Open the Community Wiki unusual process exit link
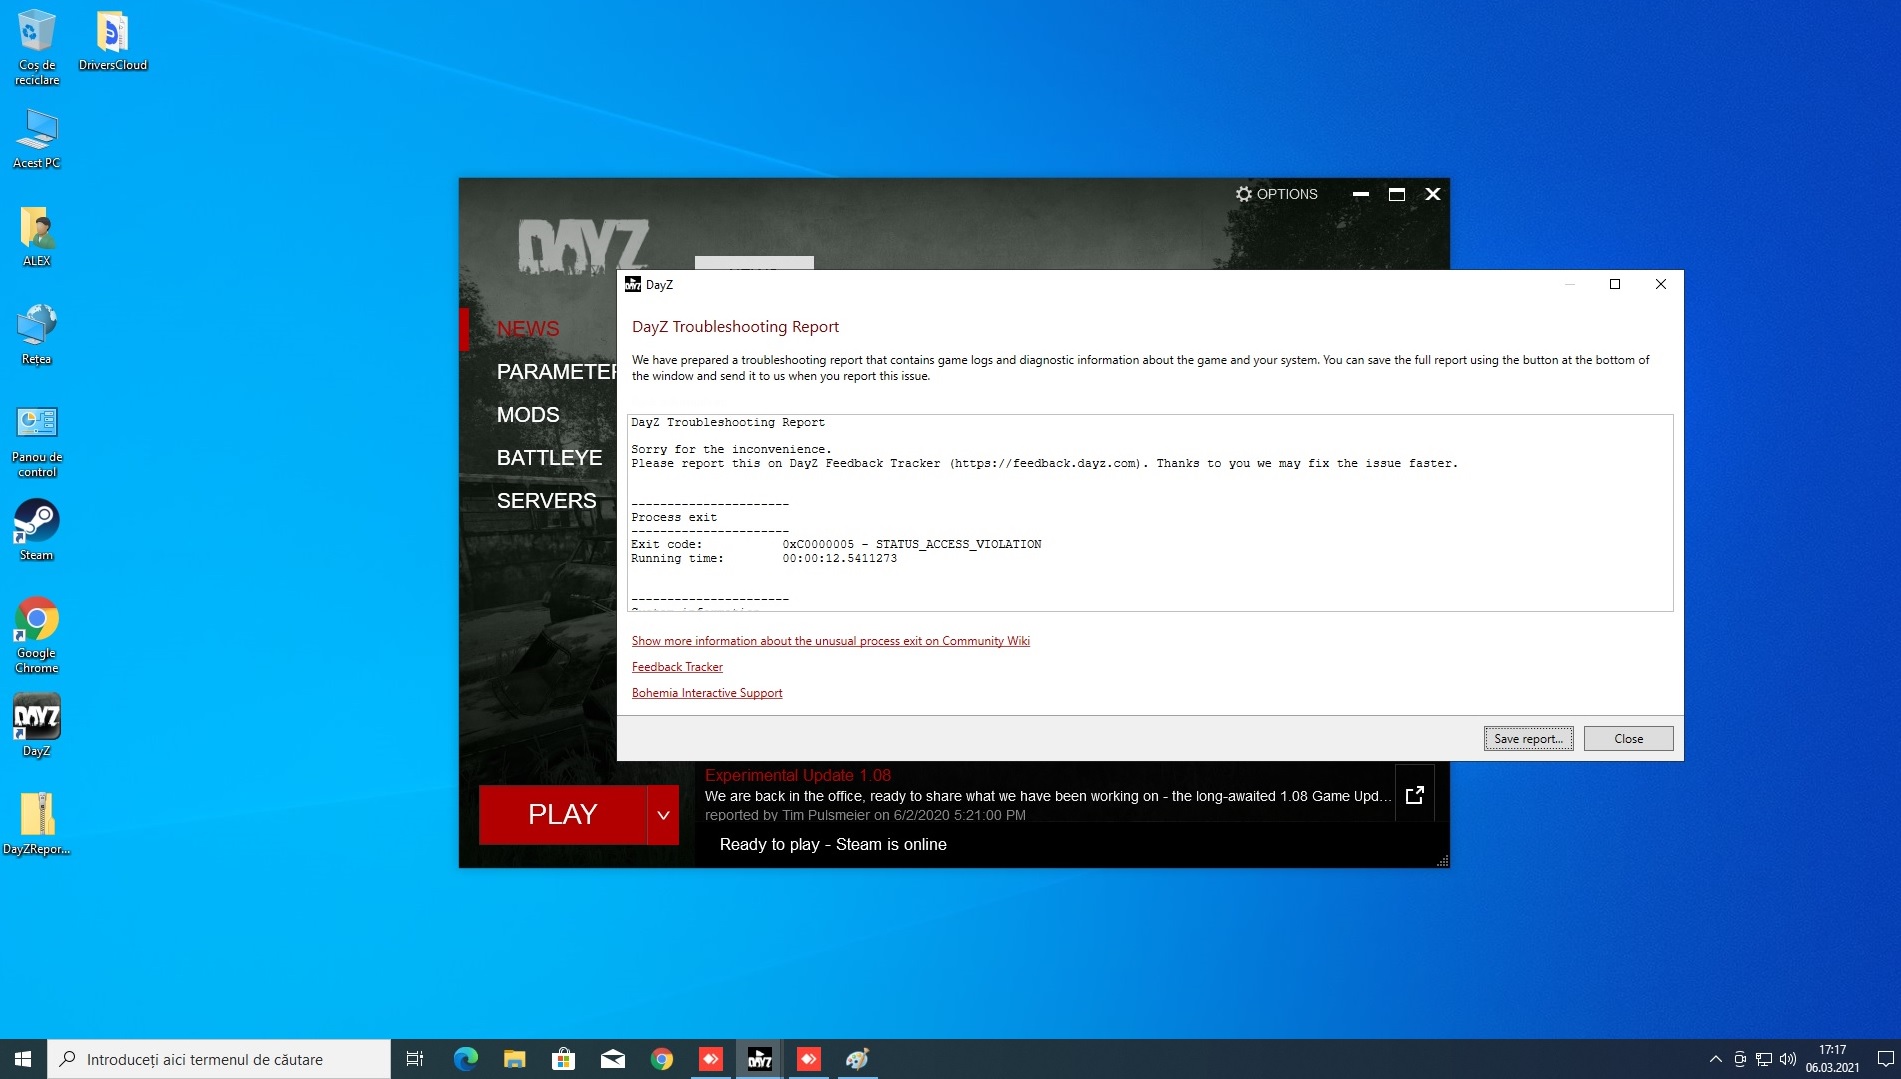 pyautogui.click(x=830, y=641)
